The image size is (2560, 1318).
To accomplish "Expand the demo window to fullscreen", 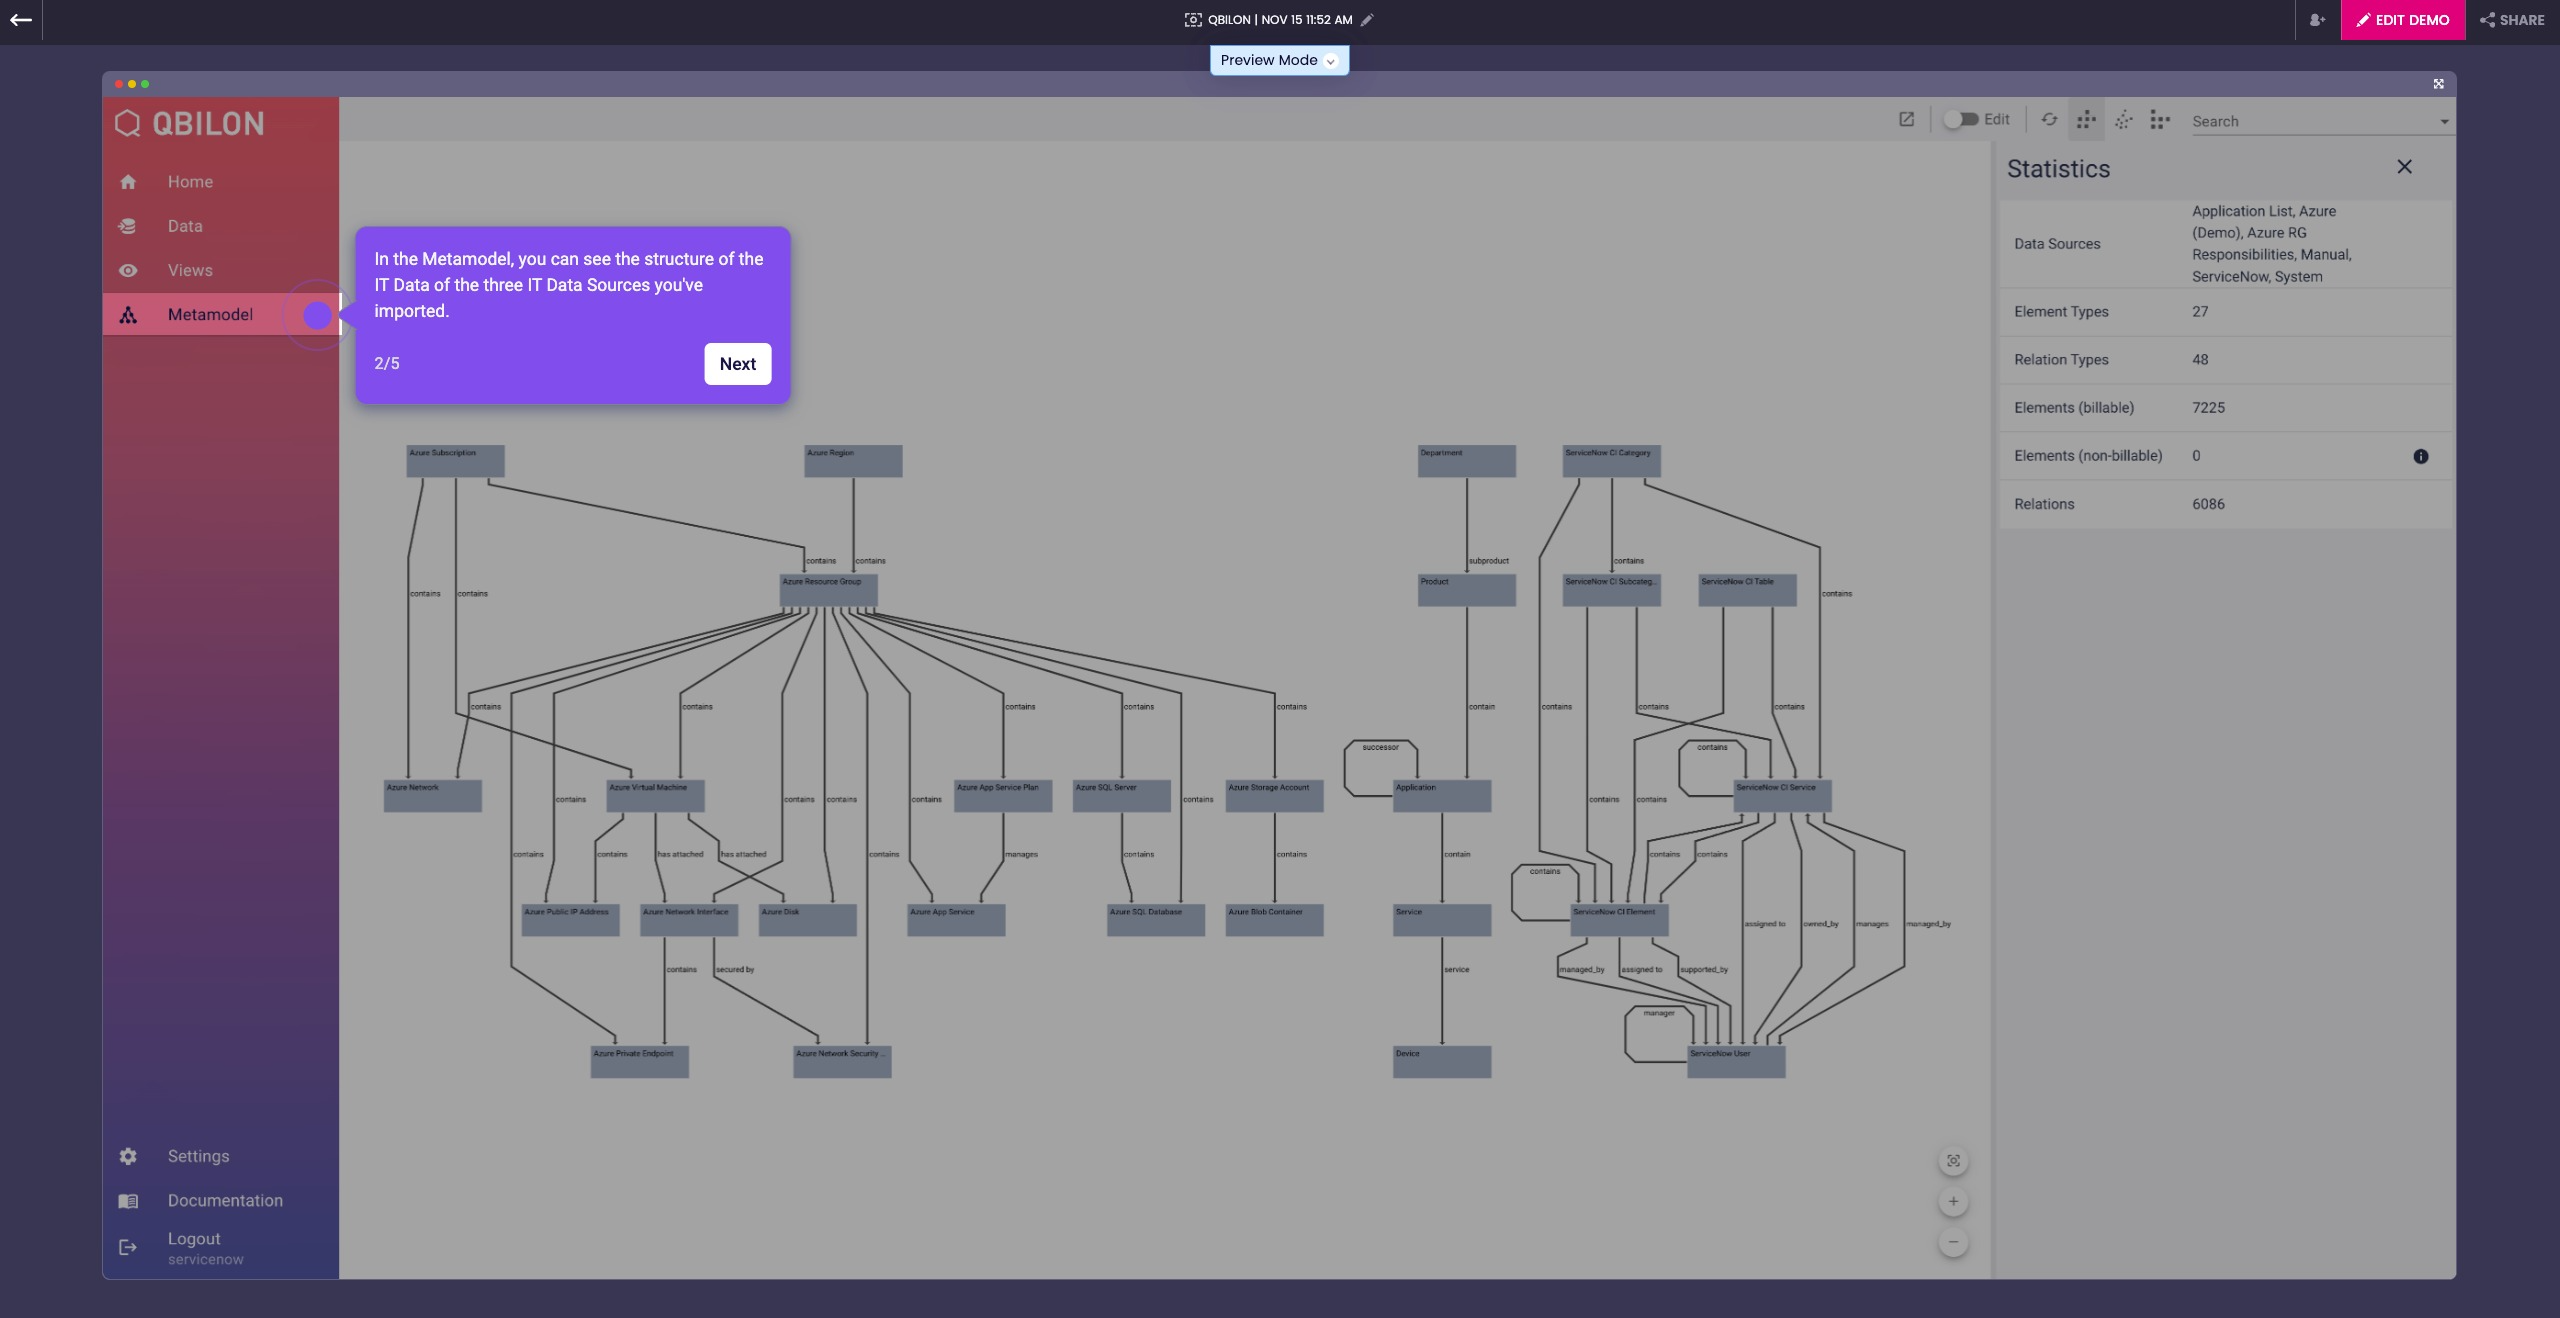I will (x=2438, y=84).
